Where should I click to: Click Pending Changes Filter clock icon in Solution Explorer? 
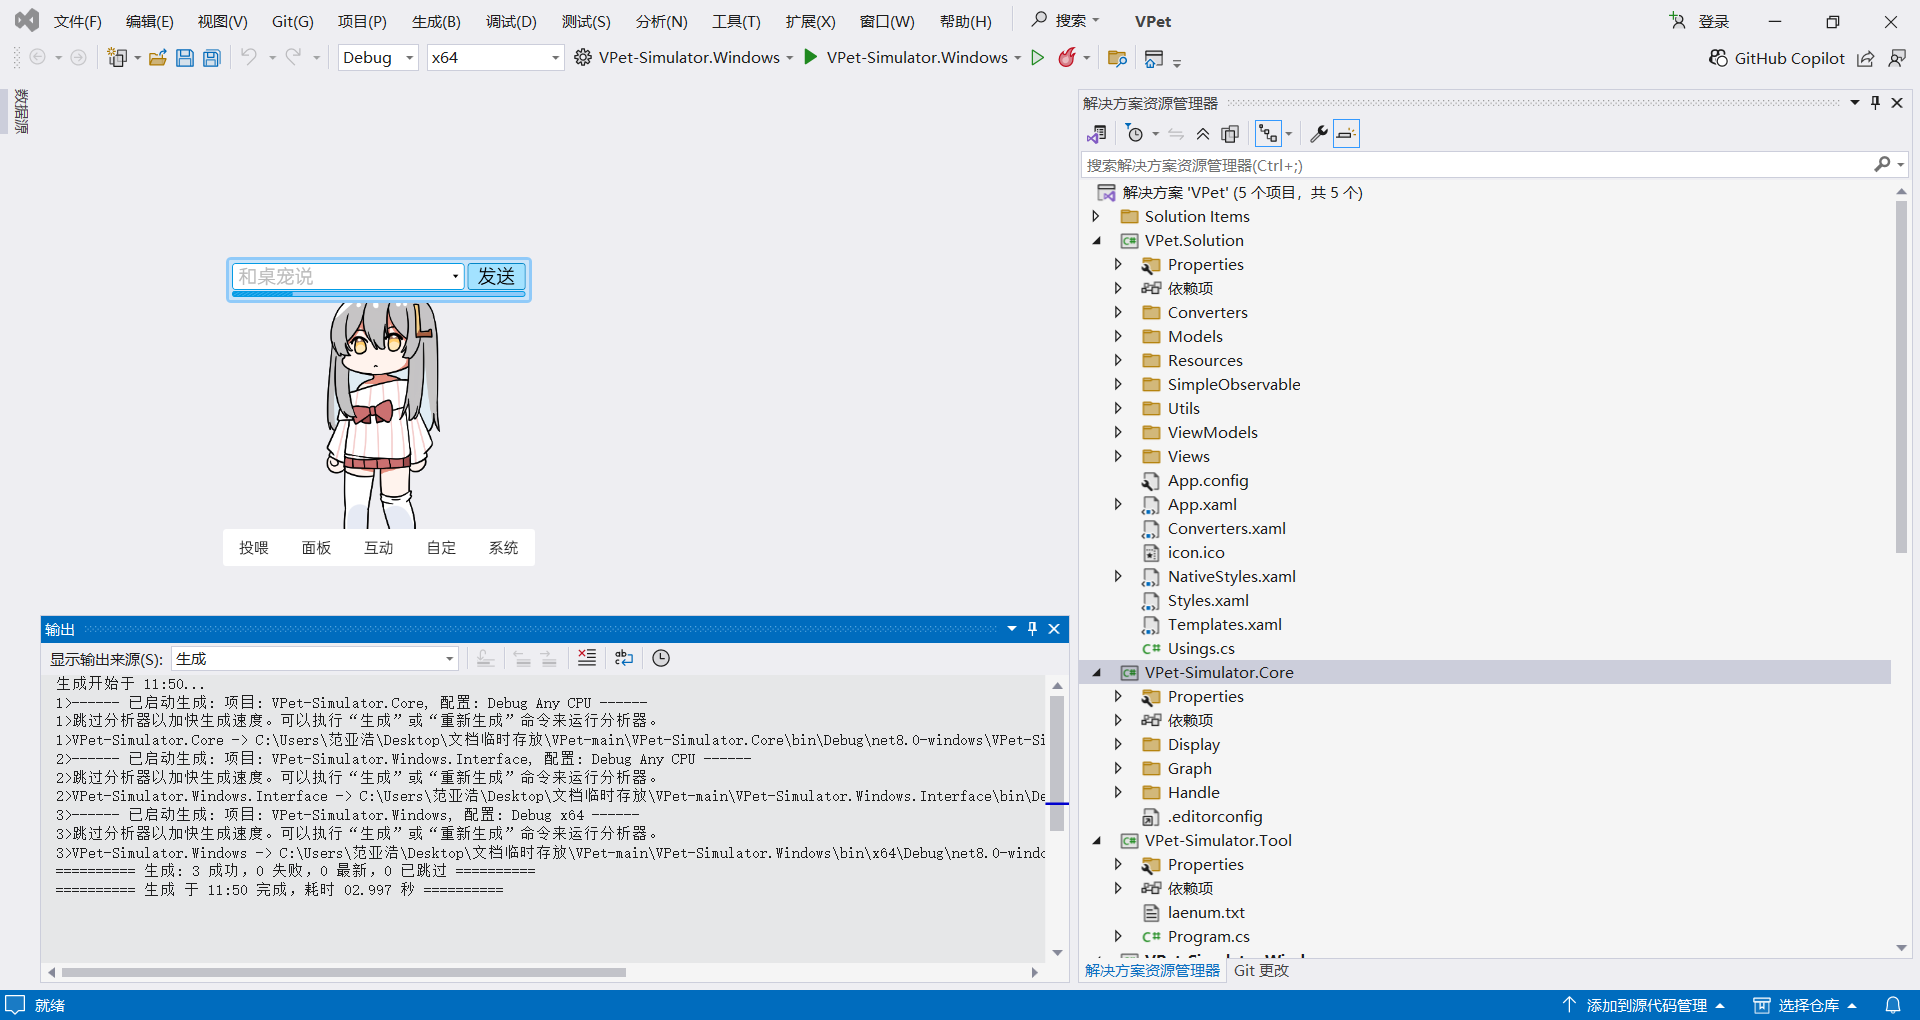coord(1134,133)
